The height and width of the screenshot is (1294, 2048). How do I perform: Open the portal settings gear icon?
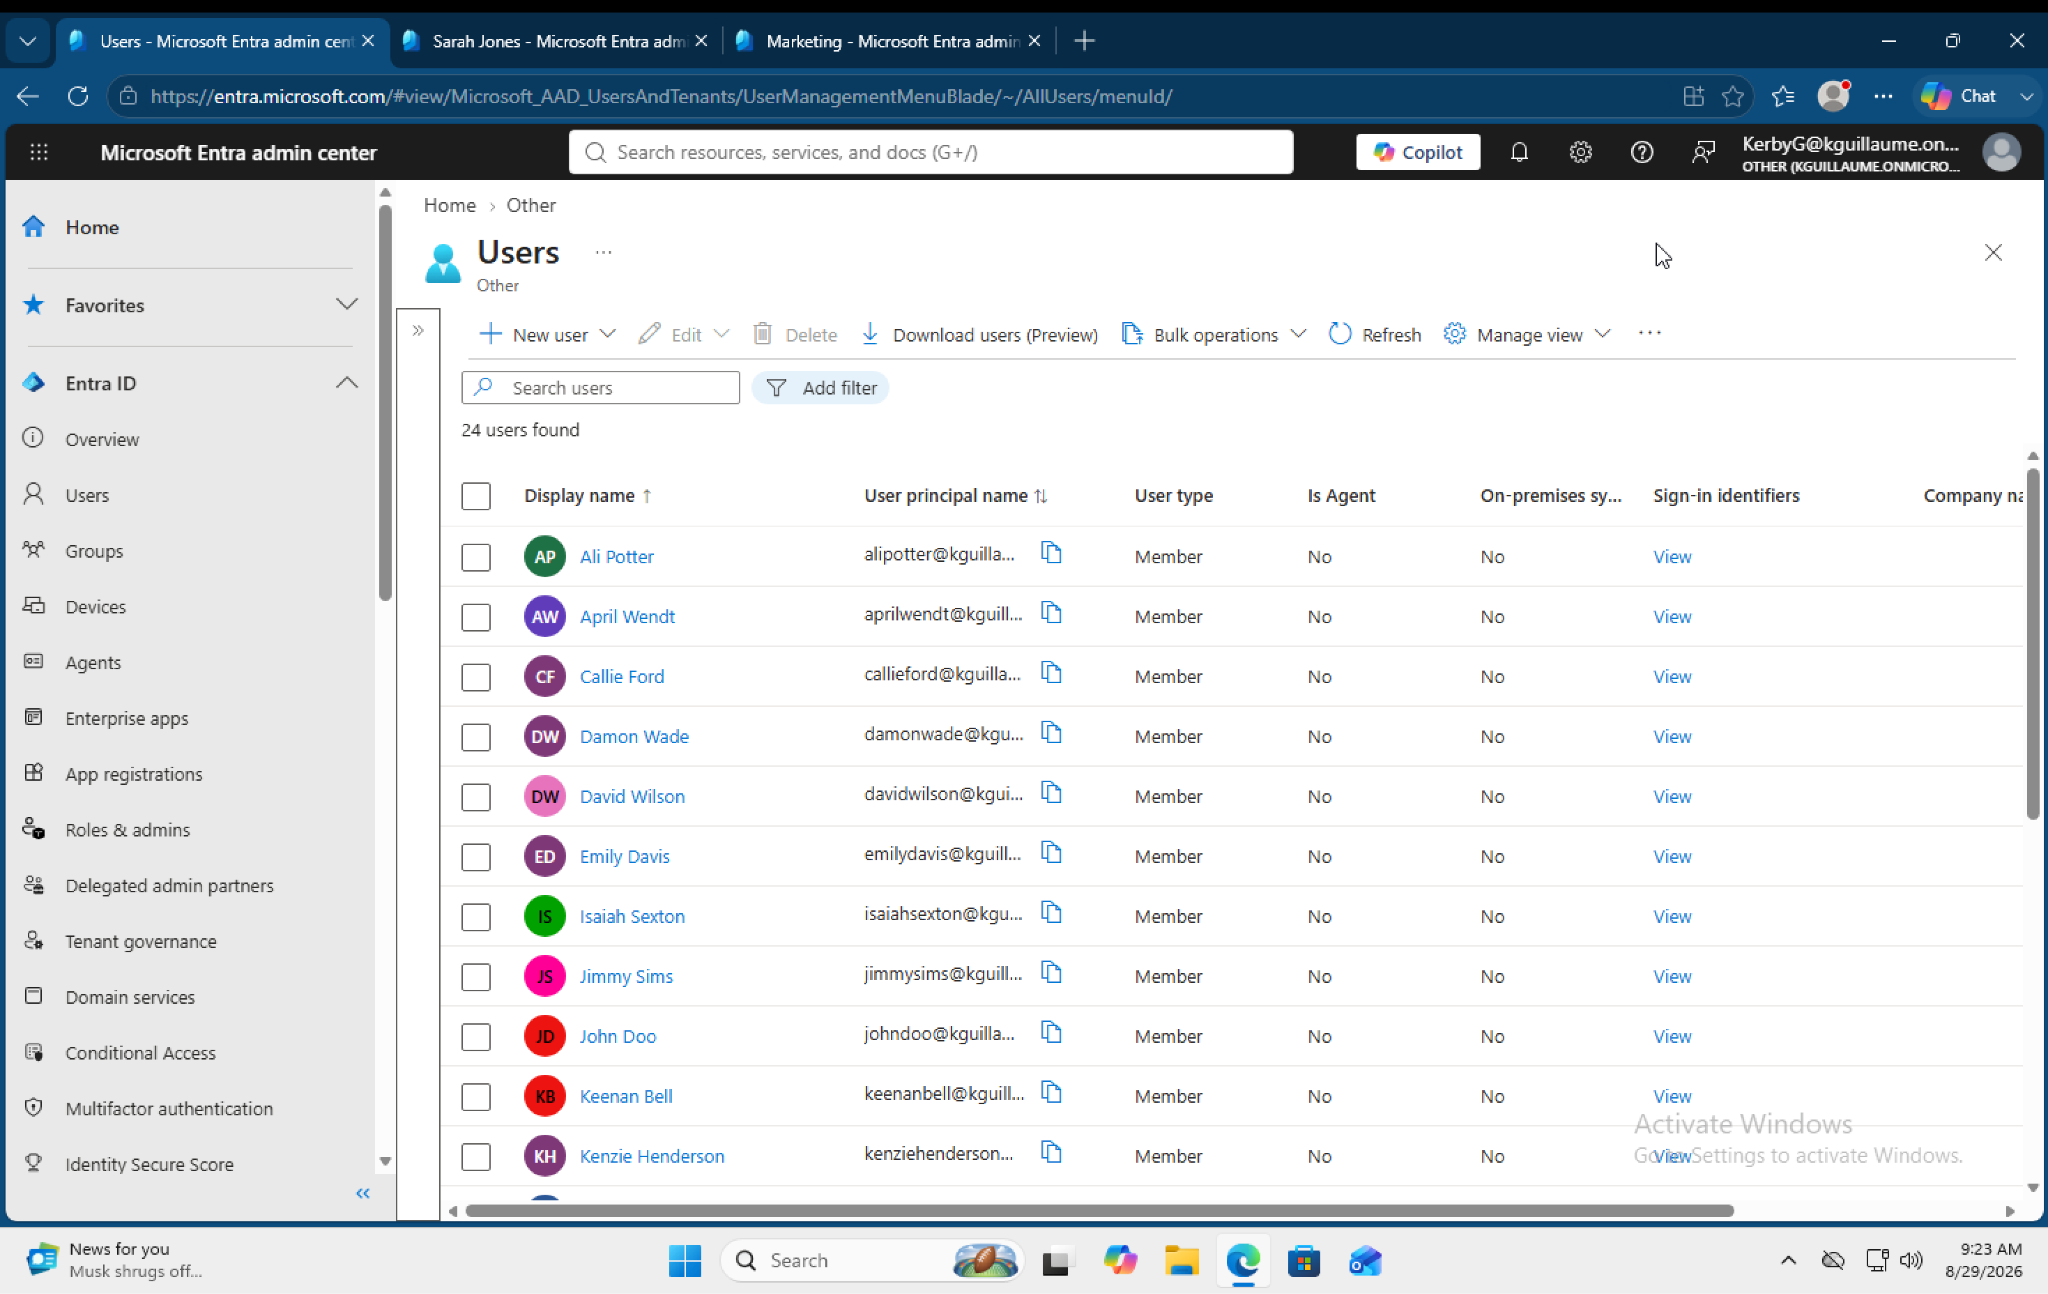[x=1580, y=152]
